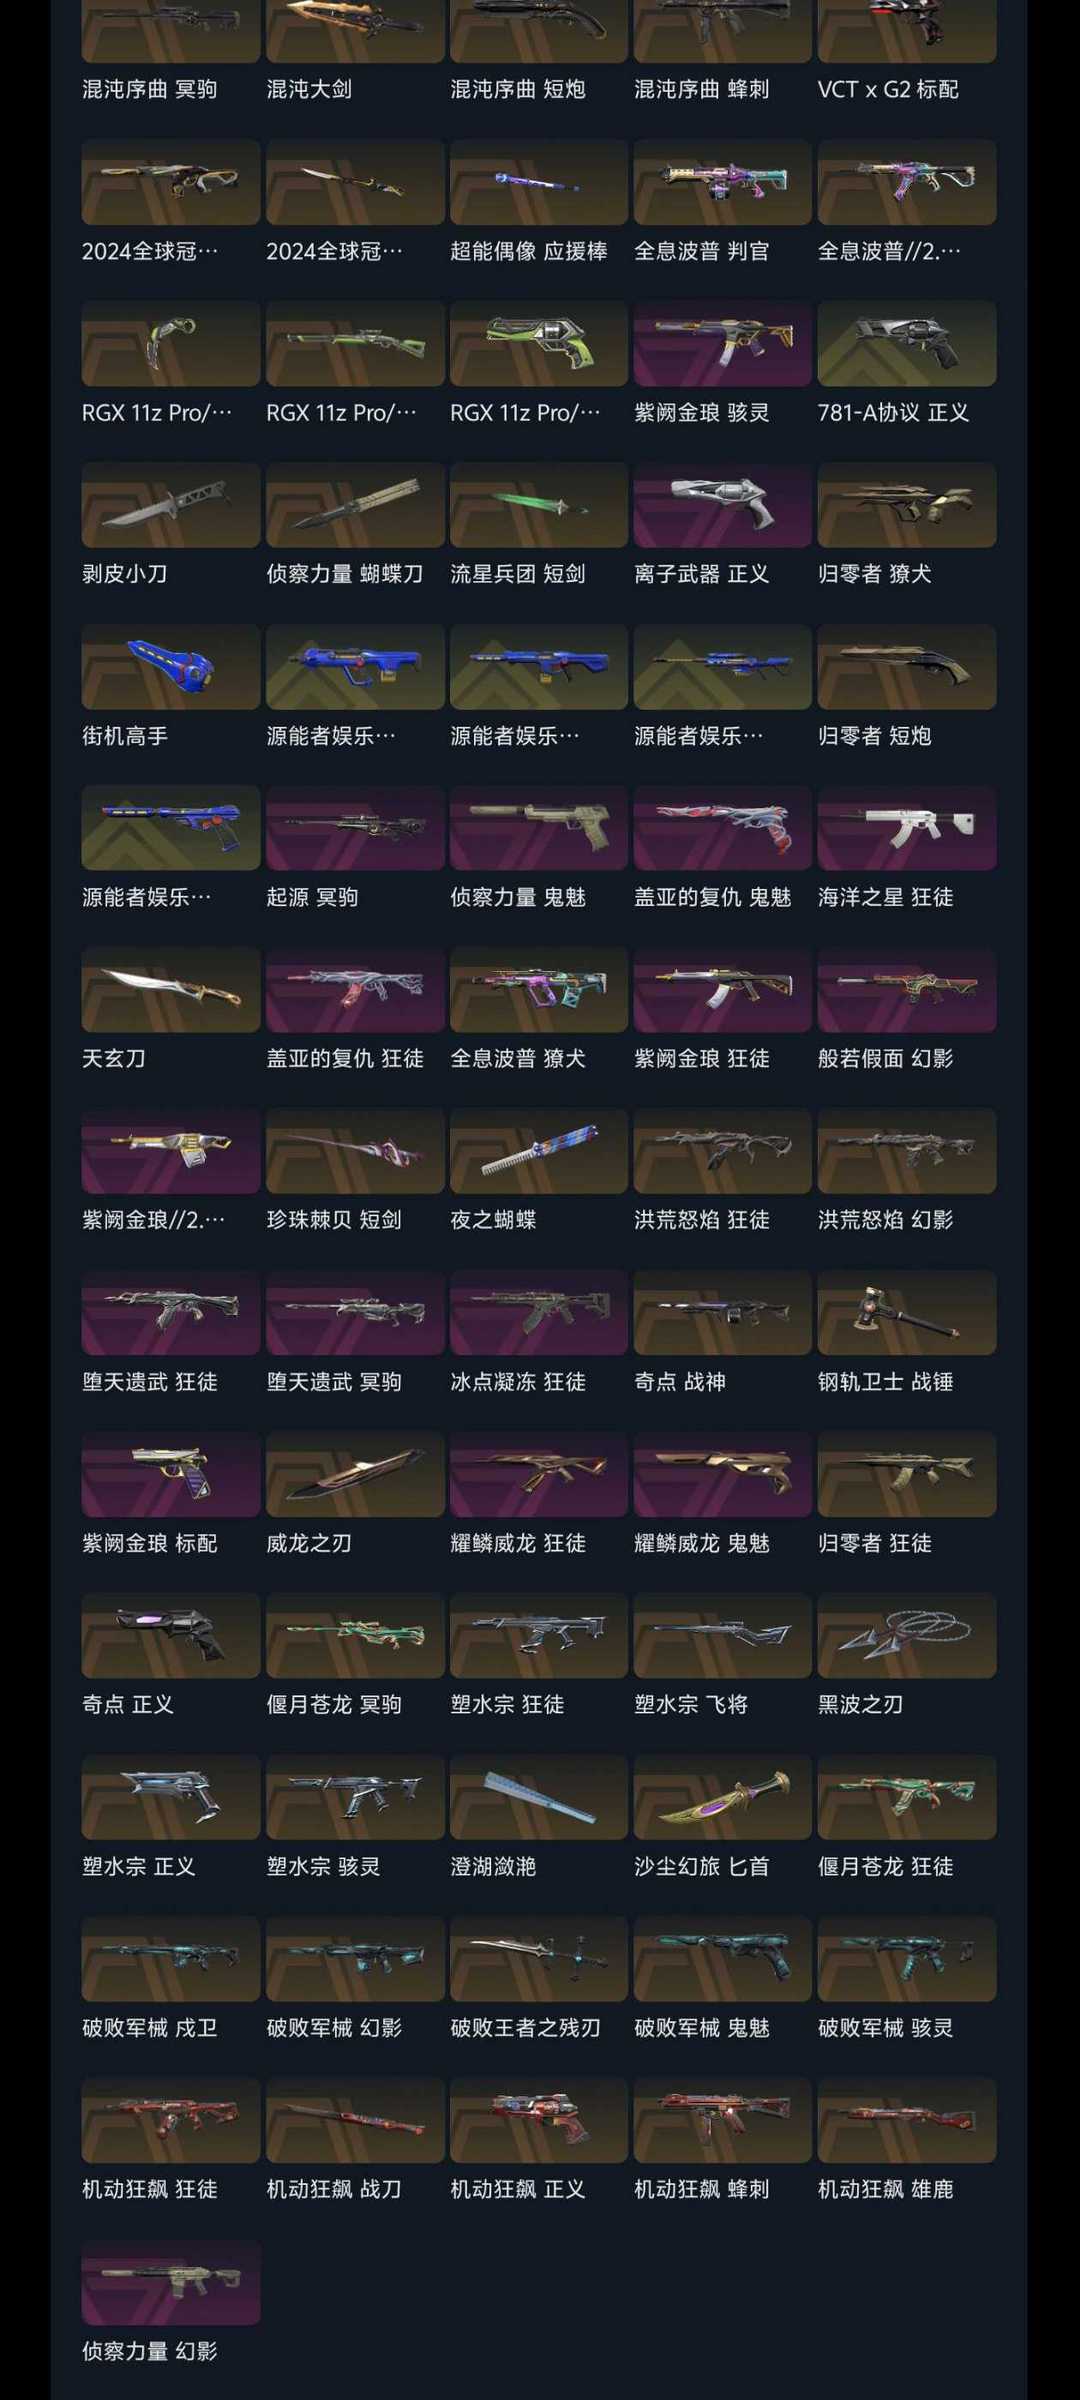
Task: Choose the 781-A协议 正义 revolver skin
Action: tap(907, 343)
